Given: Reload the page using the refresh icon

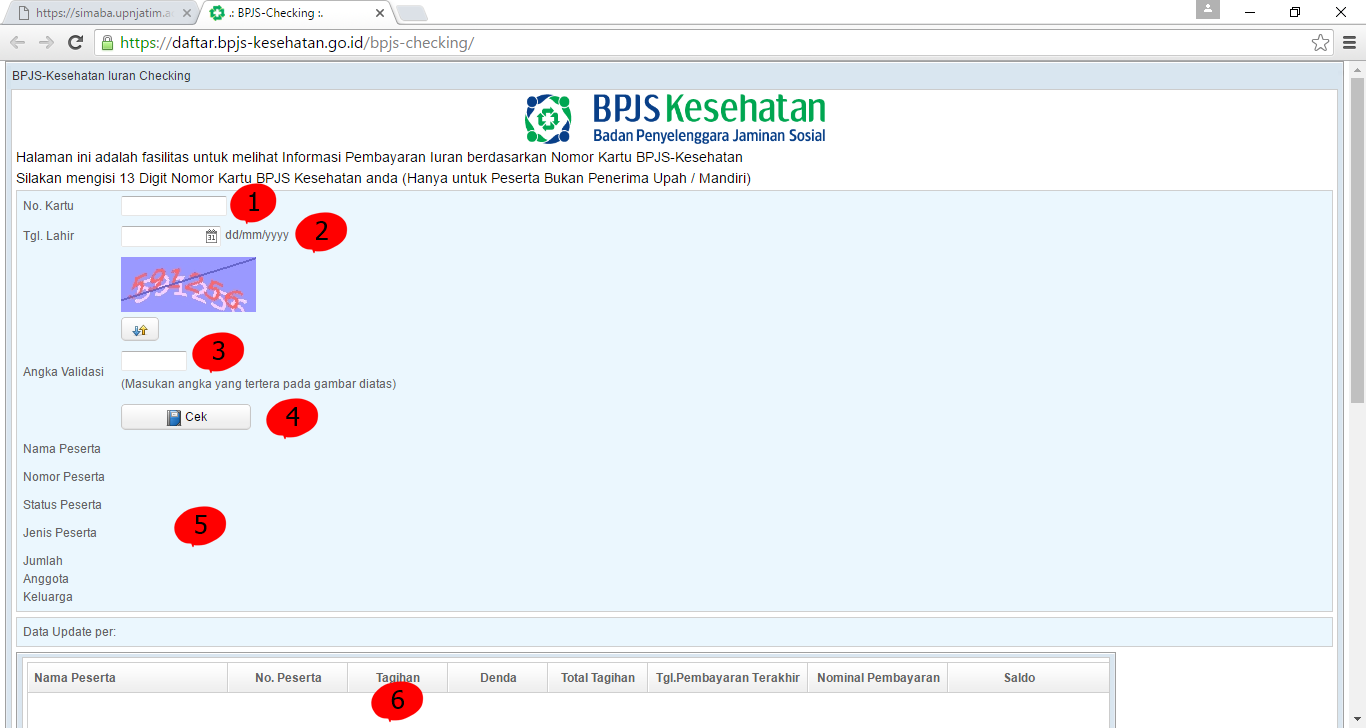Looking at the screenshot, I should click(x=75, y=42).
